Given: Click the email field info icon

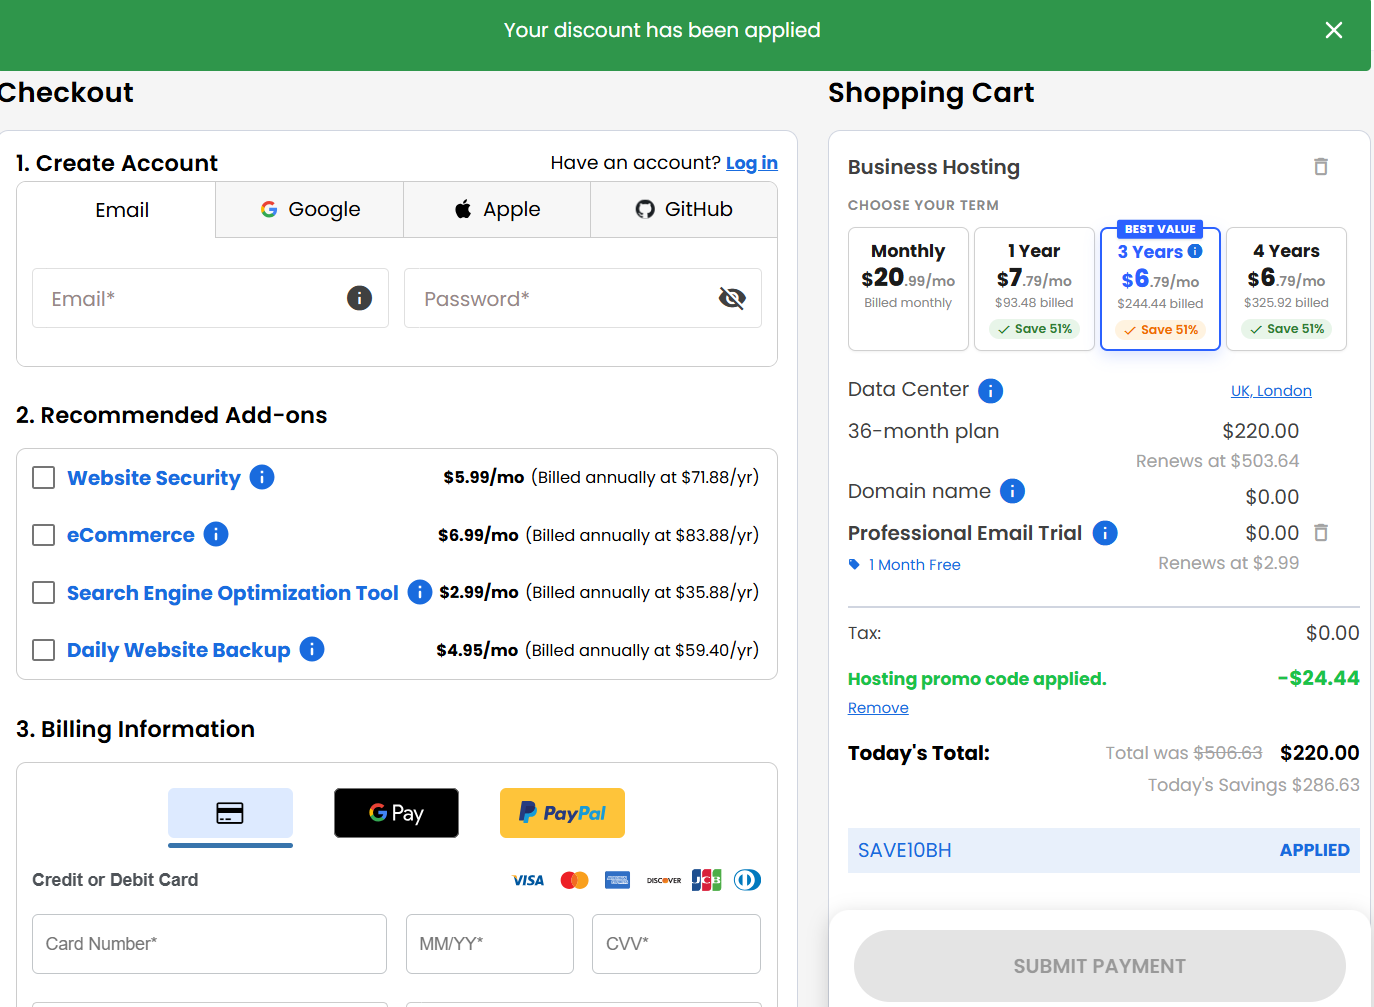Looking at the screenshot, I should pos(359,298).
